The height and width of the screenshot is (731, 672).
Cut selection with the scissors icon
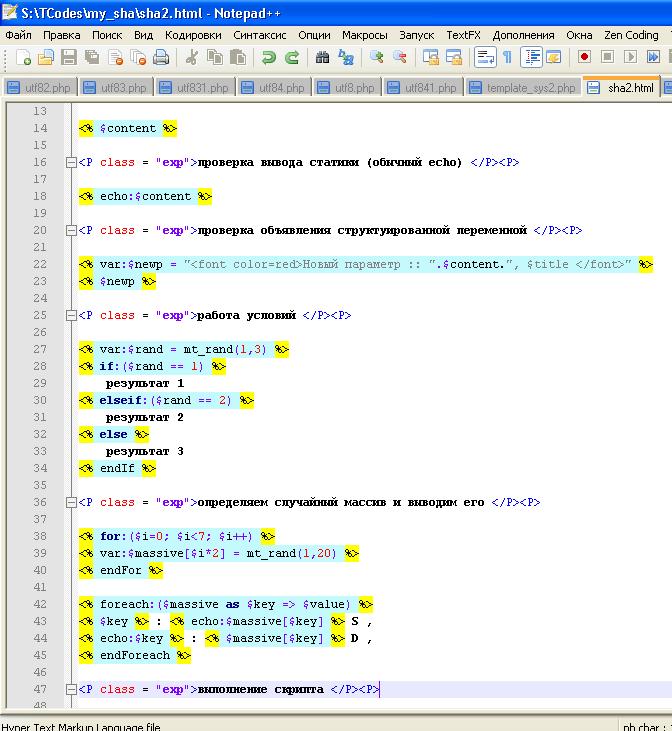click(x=192, y=57)
